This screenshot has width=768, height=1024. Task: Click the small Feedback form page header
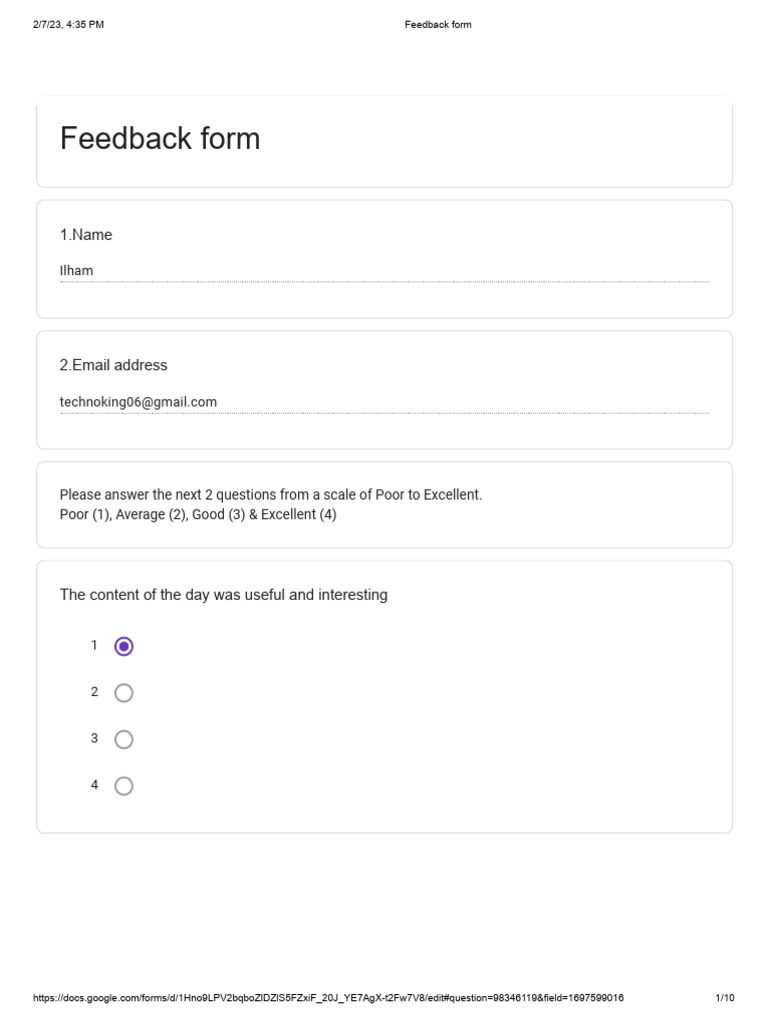point(438,25)
